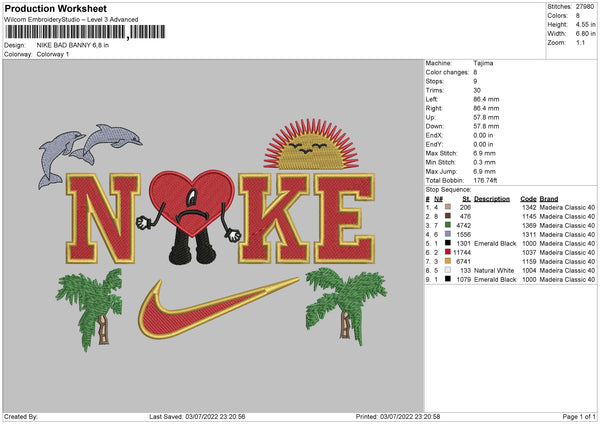Viewport: 600px width, 424px height.
Task: Click the green swatch for code 1369
Action: (x=447, y=225)
